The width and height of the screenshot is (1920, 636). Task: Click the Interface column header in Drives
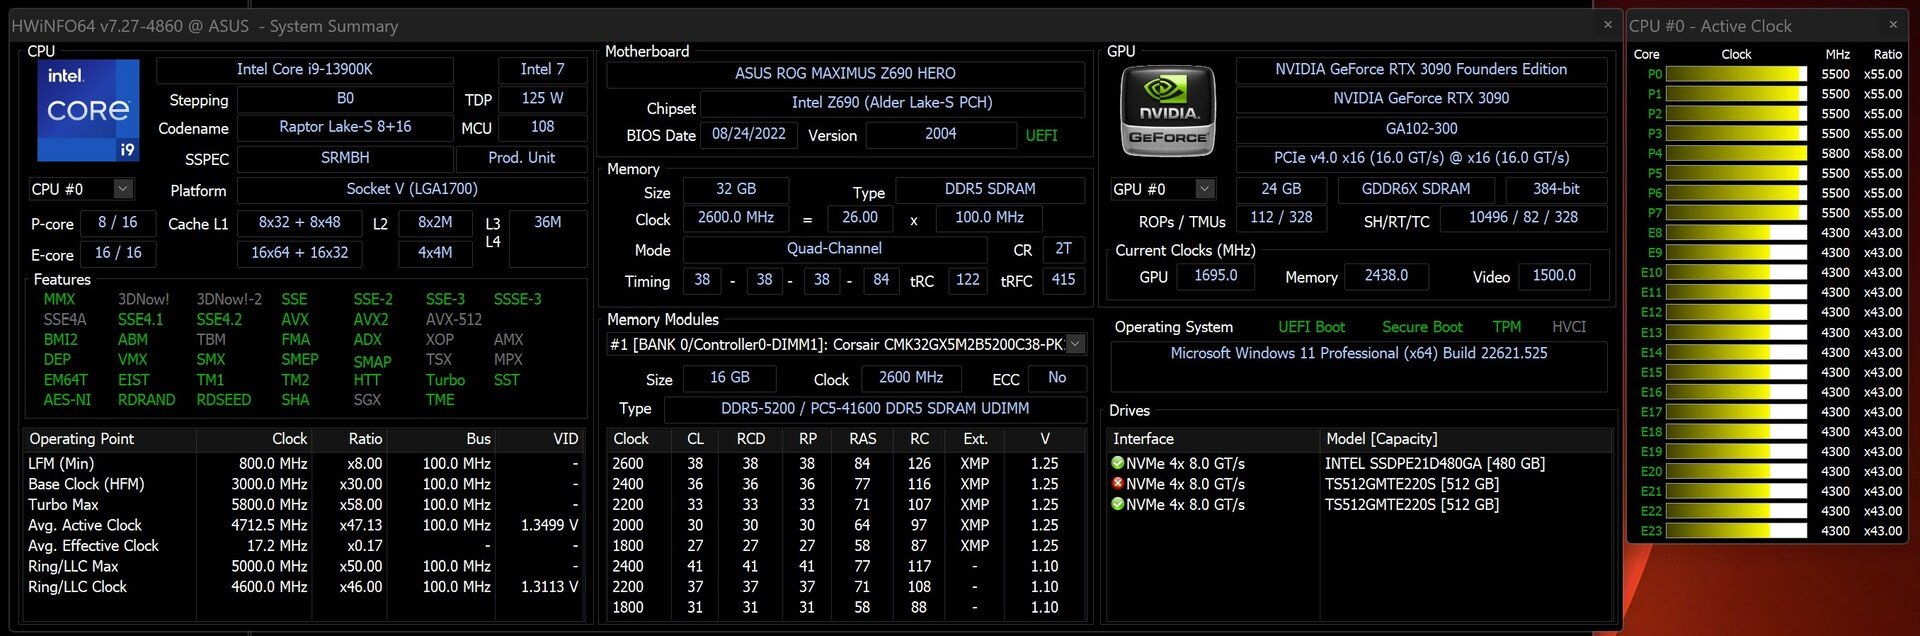coord(1214,439)
